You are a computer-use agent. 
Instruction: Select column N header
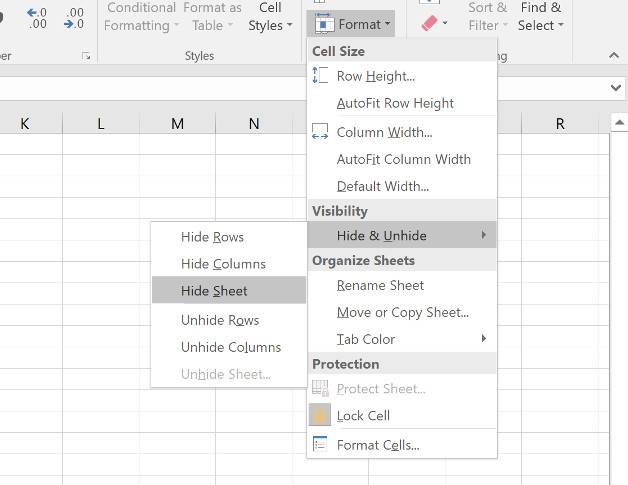(x=254, y=123)
